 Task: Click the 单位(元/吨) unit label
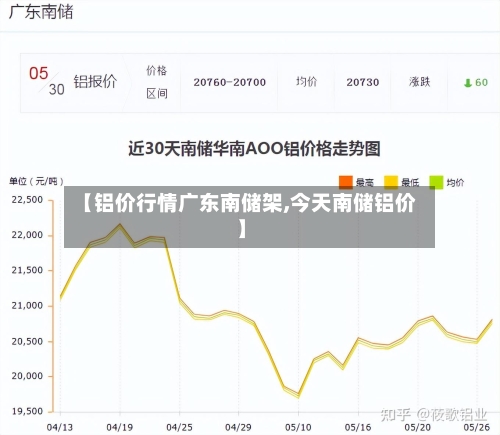coord(36,181)
